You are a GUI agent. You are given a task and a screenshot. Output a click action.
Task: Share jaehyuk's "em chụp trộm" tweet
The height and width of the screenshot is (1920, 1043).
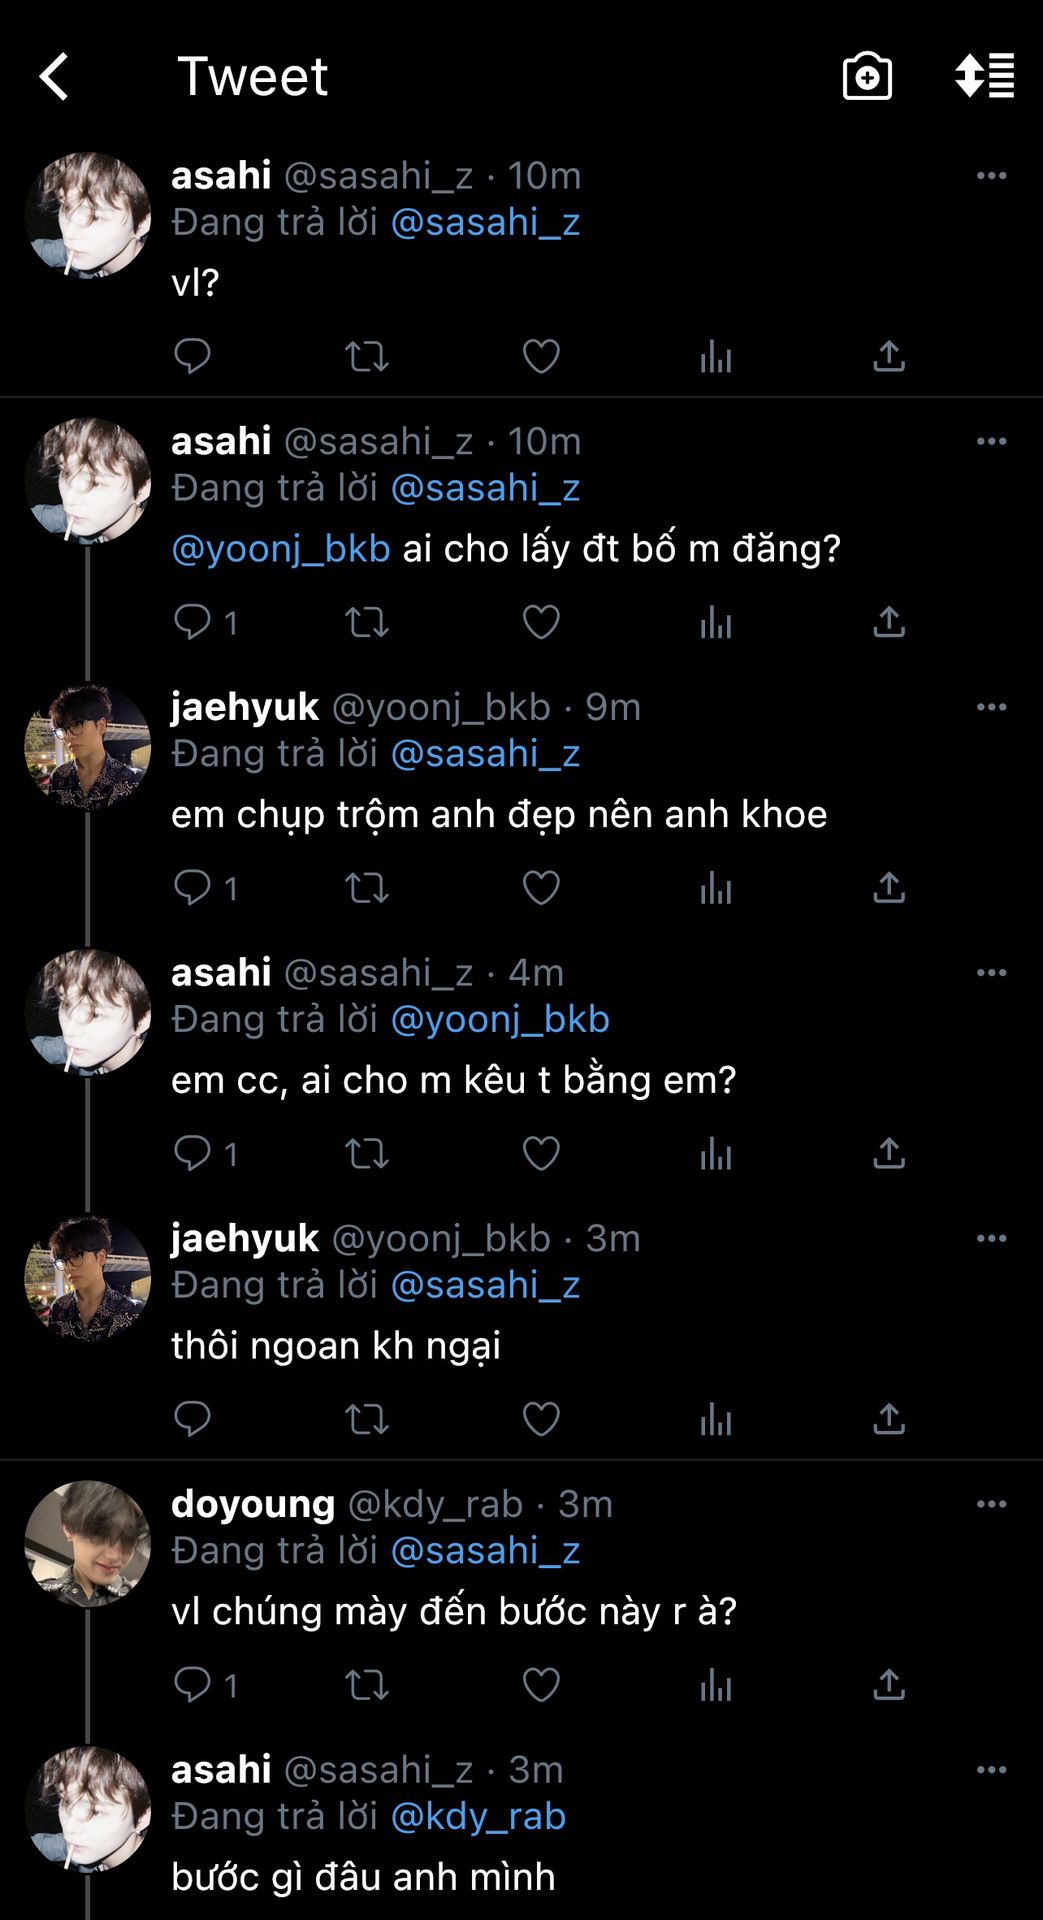(x=888, y=888)
